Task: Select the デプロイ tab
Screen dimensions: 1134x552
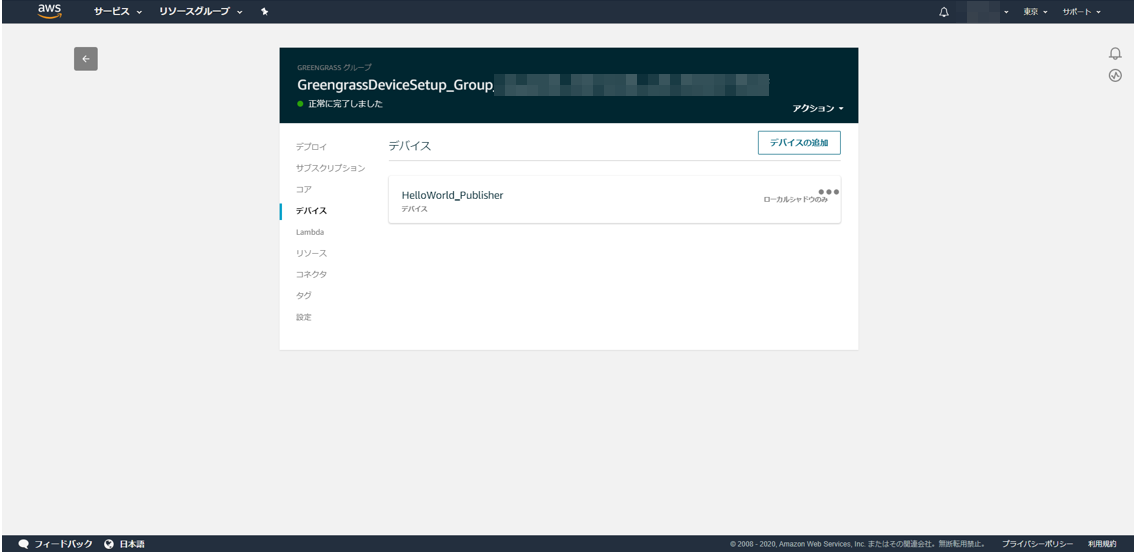Action: click(311, 147)
